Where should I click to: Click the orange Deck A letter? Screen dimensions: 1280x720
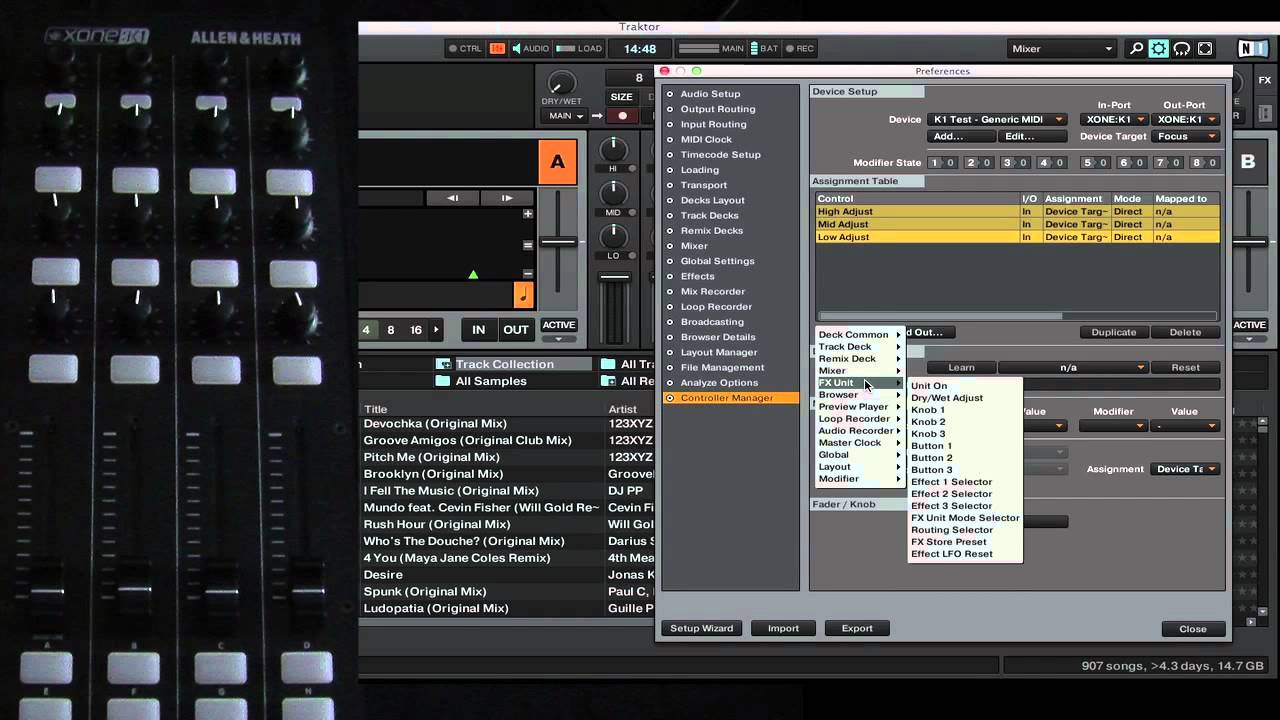click(557, 162)
